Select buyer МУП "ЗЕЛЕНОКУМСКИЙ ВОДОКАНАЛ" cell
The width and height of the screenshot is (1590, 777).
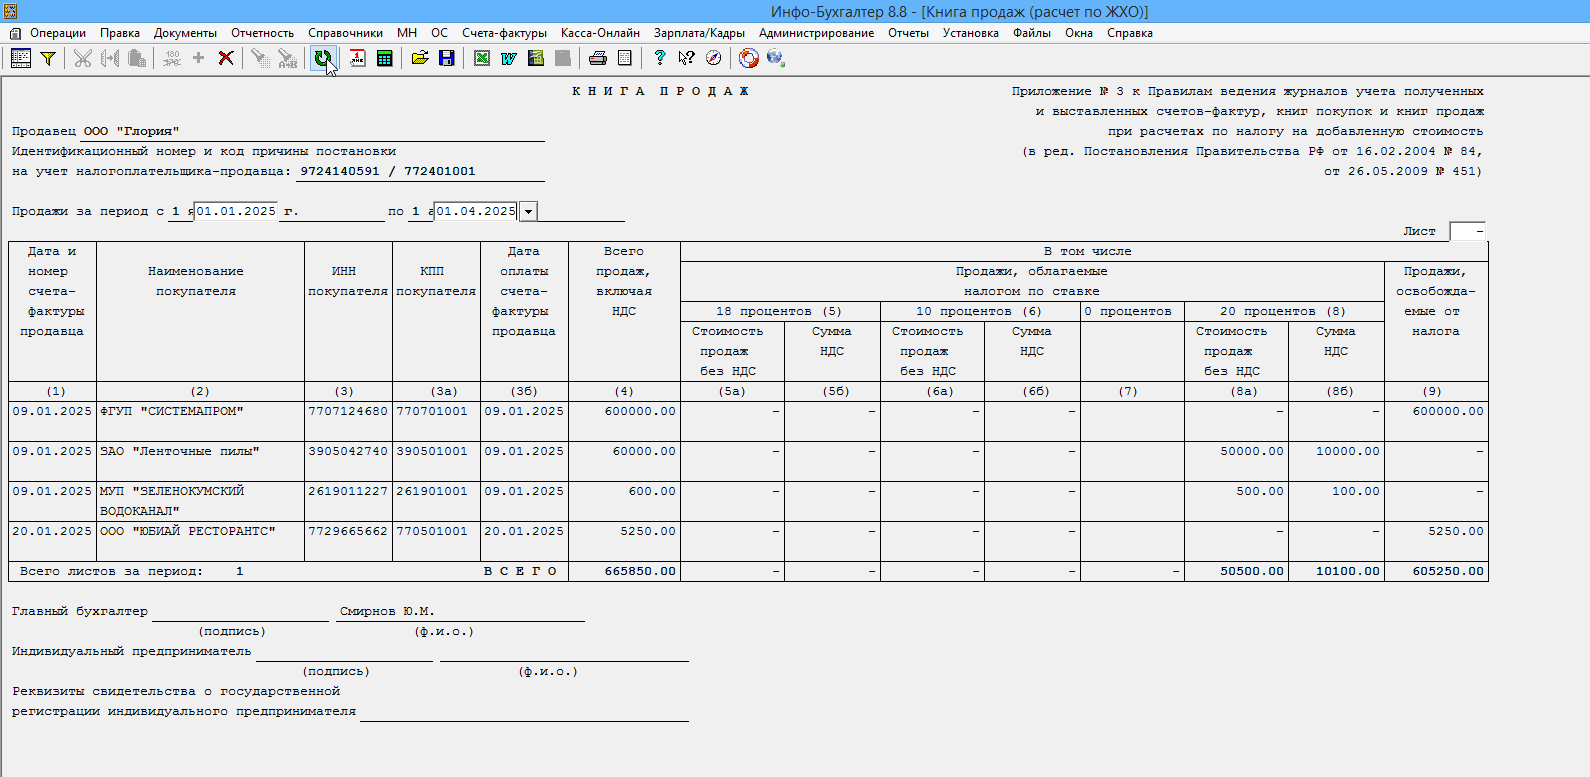[x=200, y=501]
